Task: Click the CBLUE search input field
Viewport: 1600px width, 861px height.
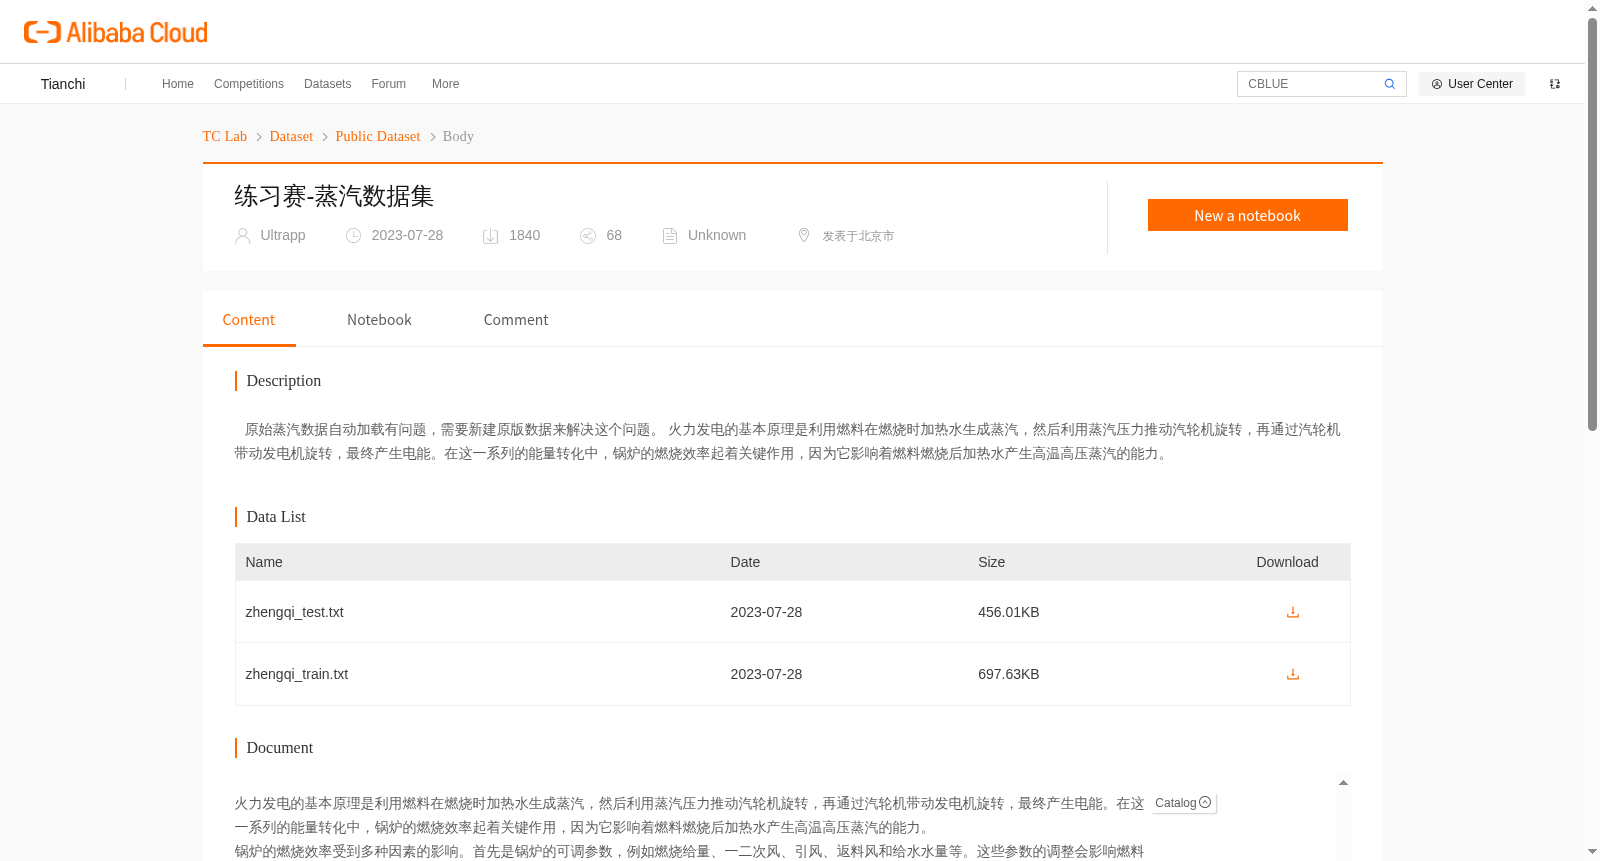Action: coord(1310,84)
